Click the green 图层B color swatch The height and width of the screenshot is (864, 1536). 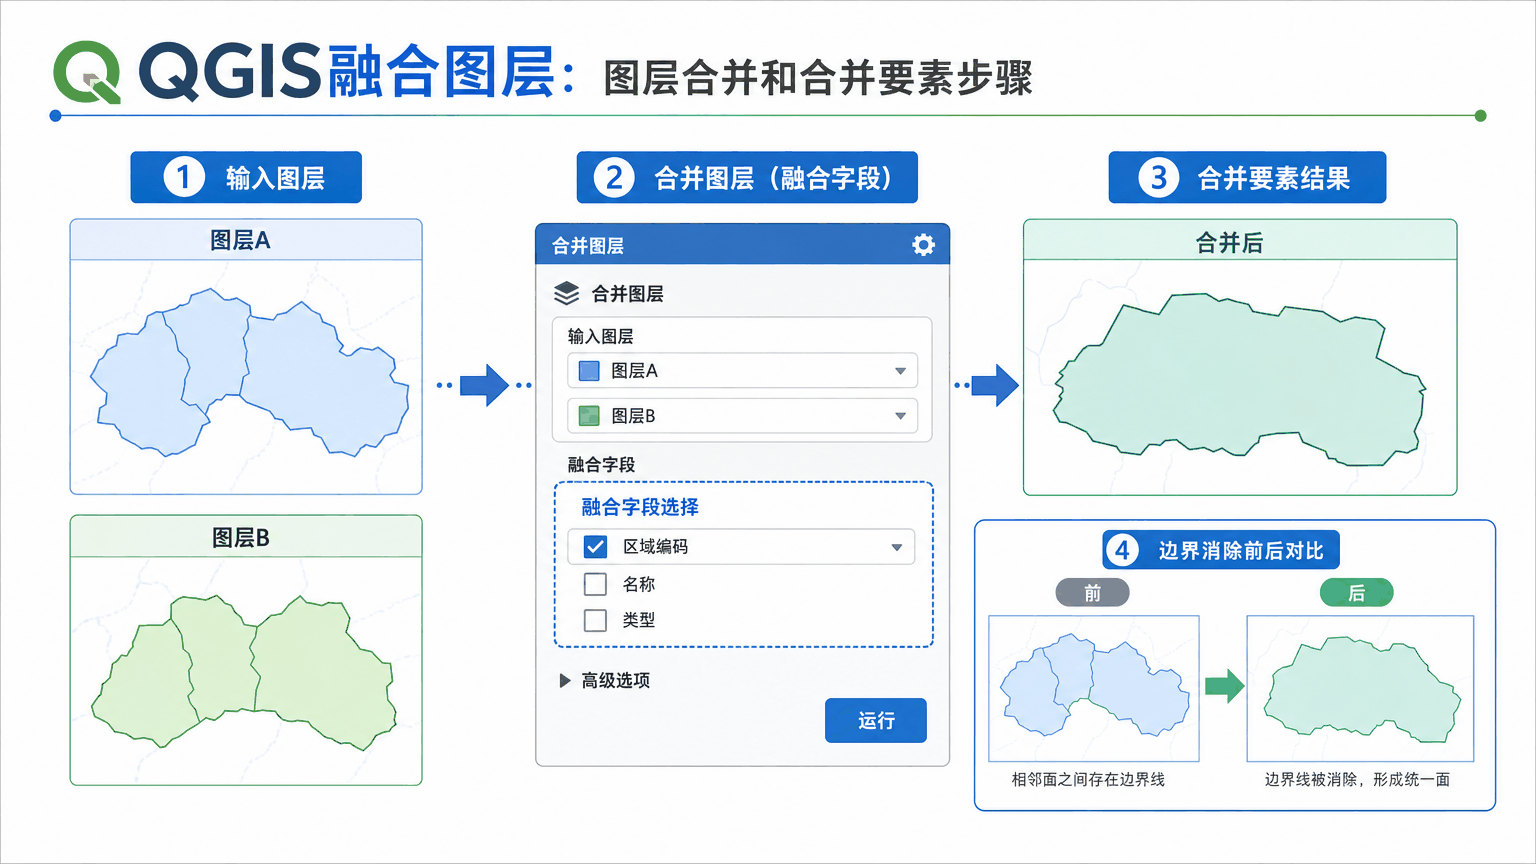point(589,416)
